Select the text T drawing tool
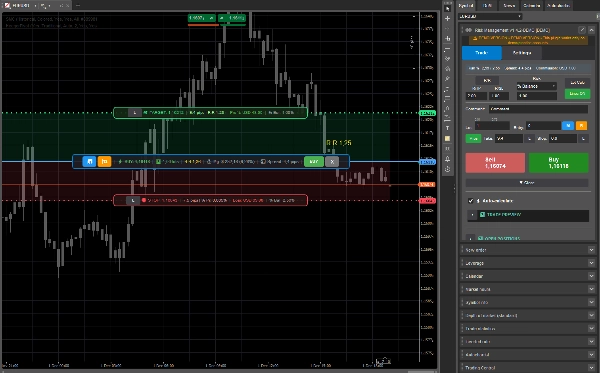Viewport: 600px width, 373px height. pos(447,128)
